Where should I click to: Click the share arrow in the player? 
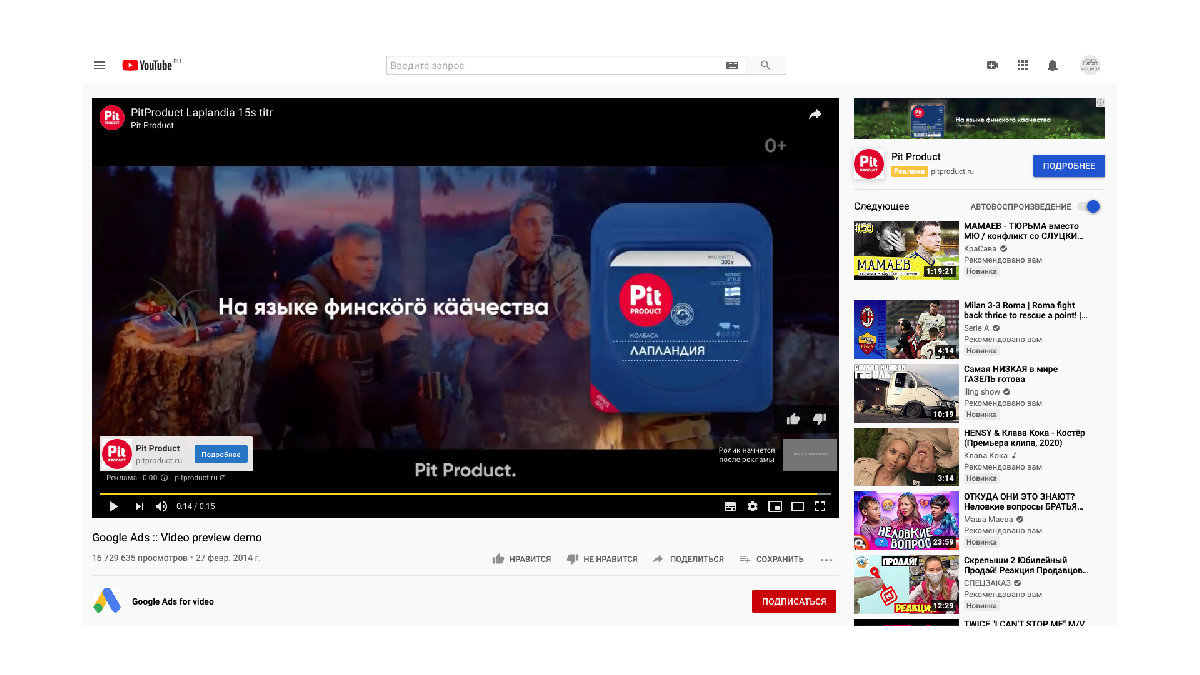[815, 115]
